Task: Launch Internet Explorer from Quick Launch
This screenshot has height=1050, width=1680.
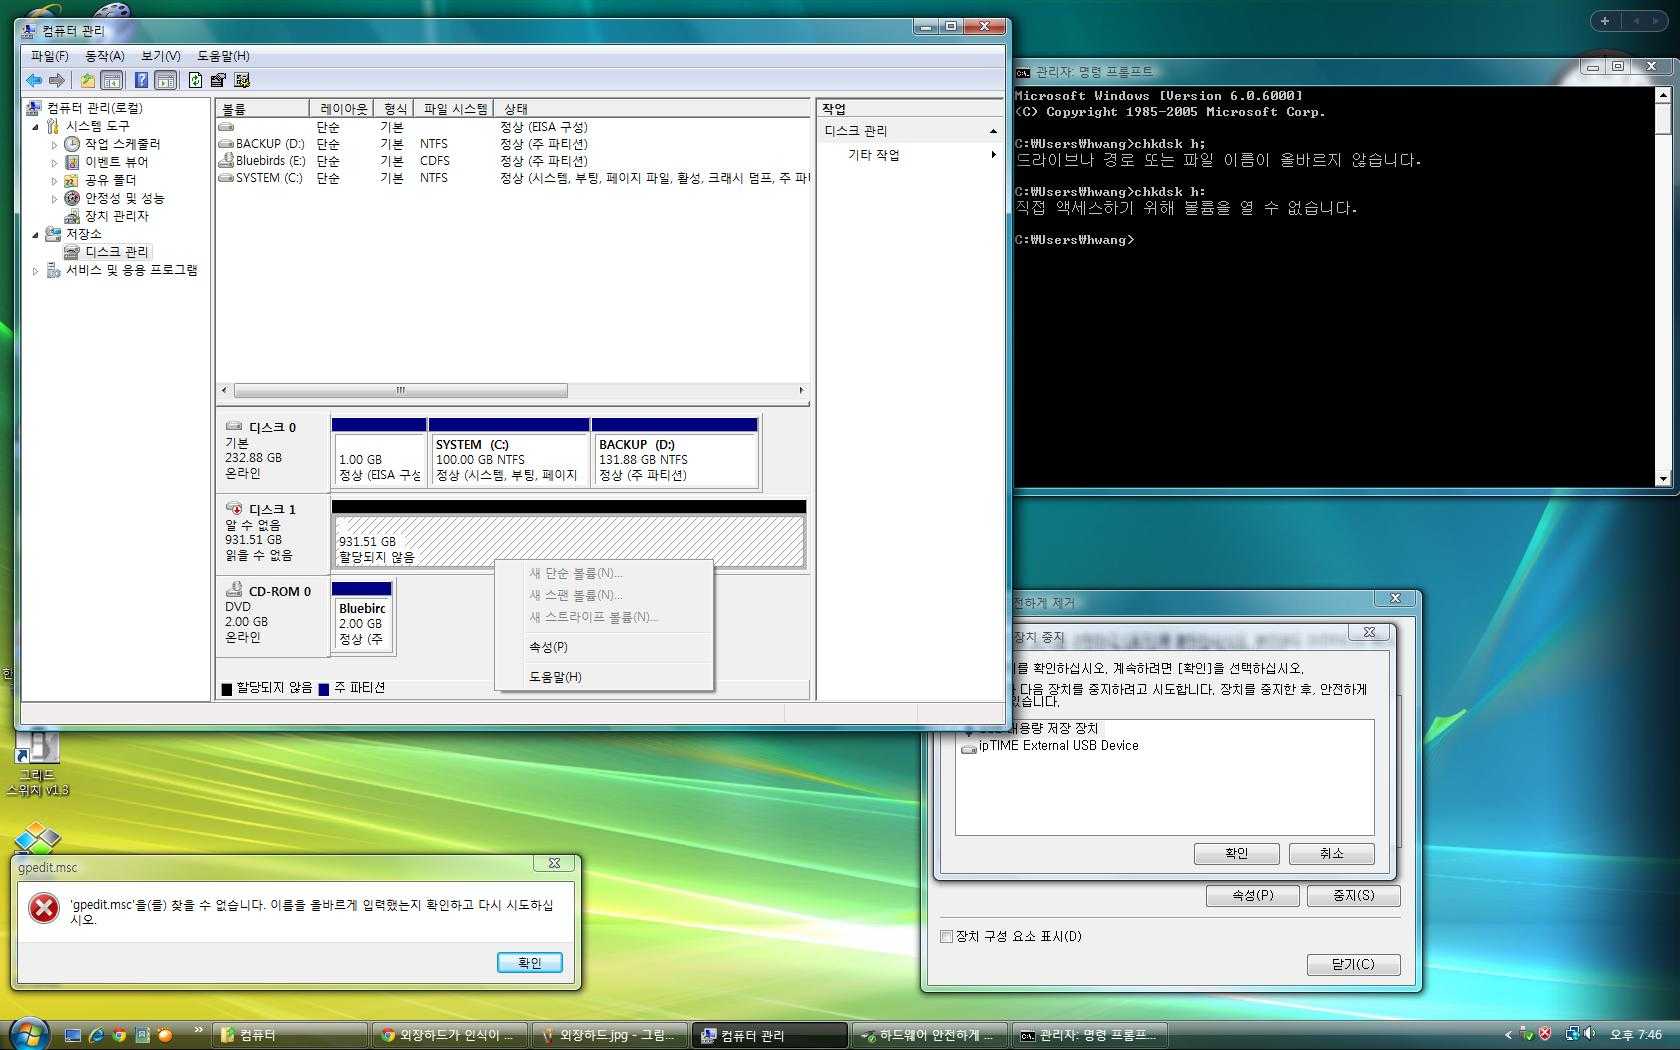Action: pos(96,1035)
